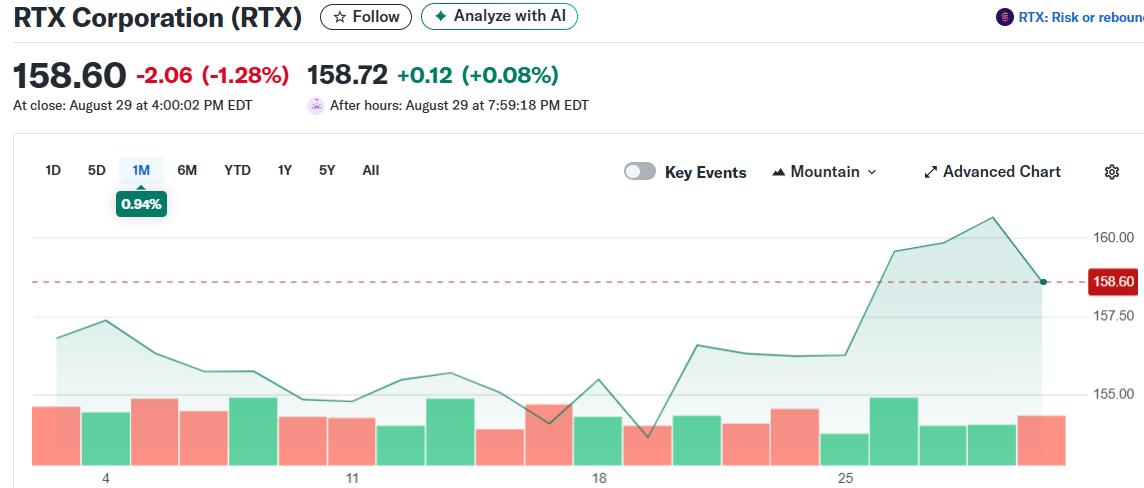Viewport: 1144px width, 488px height.
Task: Click the date label 4 on axis
Action: click(106, 479)
